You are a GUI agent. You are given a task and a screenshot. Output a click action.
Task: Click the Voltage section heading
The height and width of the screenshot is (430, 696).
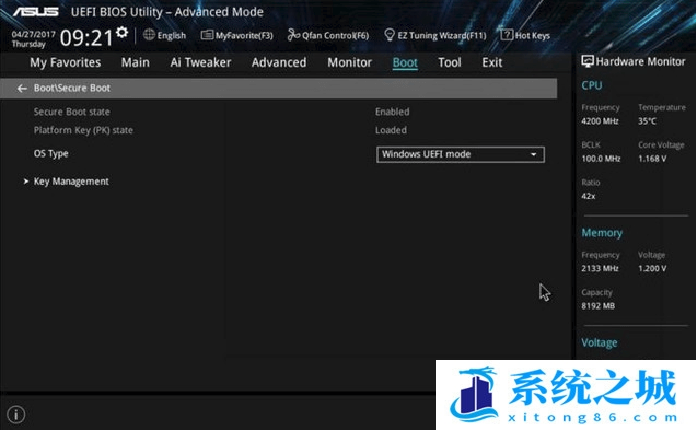599,343
